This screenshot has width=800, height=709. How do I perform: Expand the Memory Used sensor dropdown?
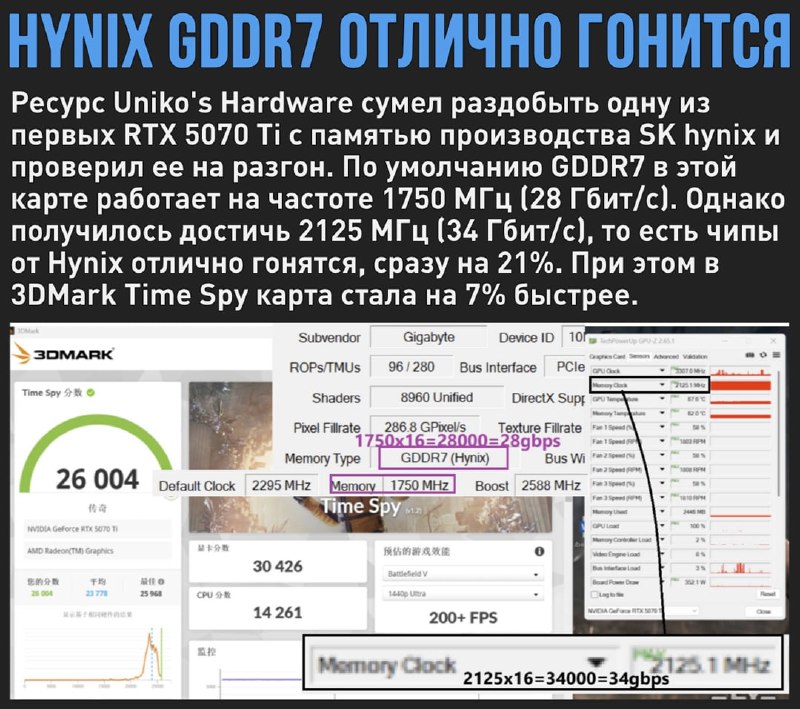[662, 512]
